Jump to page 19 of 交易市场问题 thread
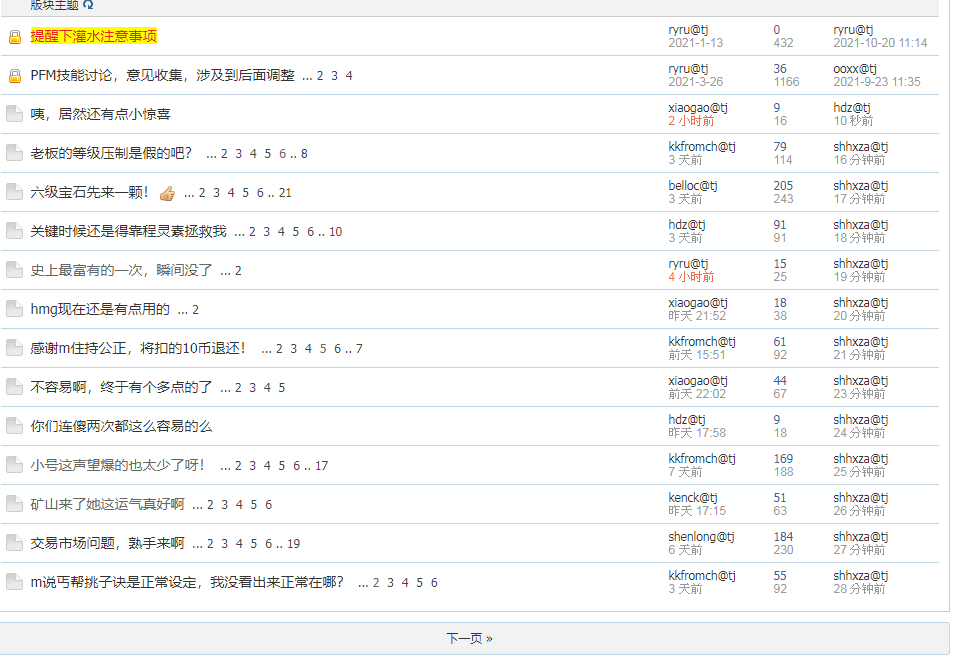The width and height of the screenshot is (975, 659). [x=293, y=544]
